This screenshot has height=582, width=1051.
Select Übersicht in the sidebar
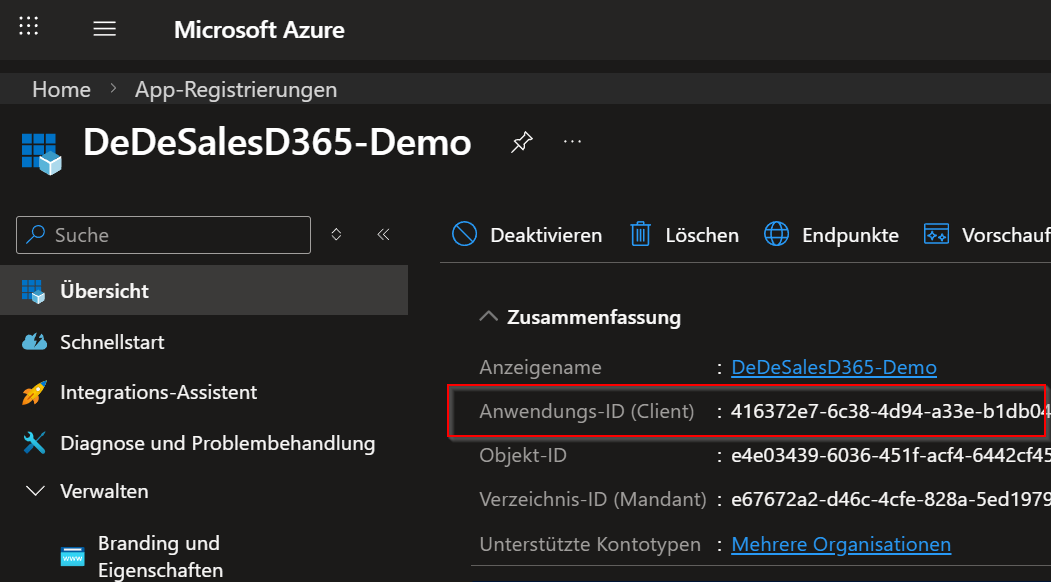(204, 290)
